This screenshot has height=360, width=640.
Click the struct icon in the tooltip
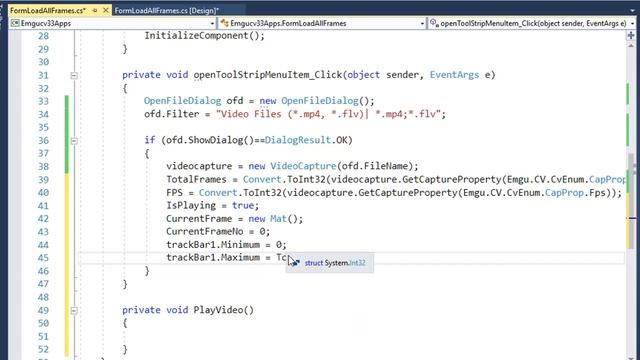coord(296,263)
